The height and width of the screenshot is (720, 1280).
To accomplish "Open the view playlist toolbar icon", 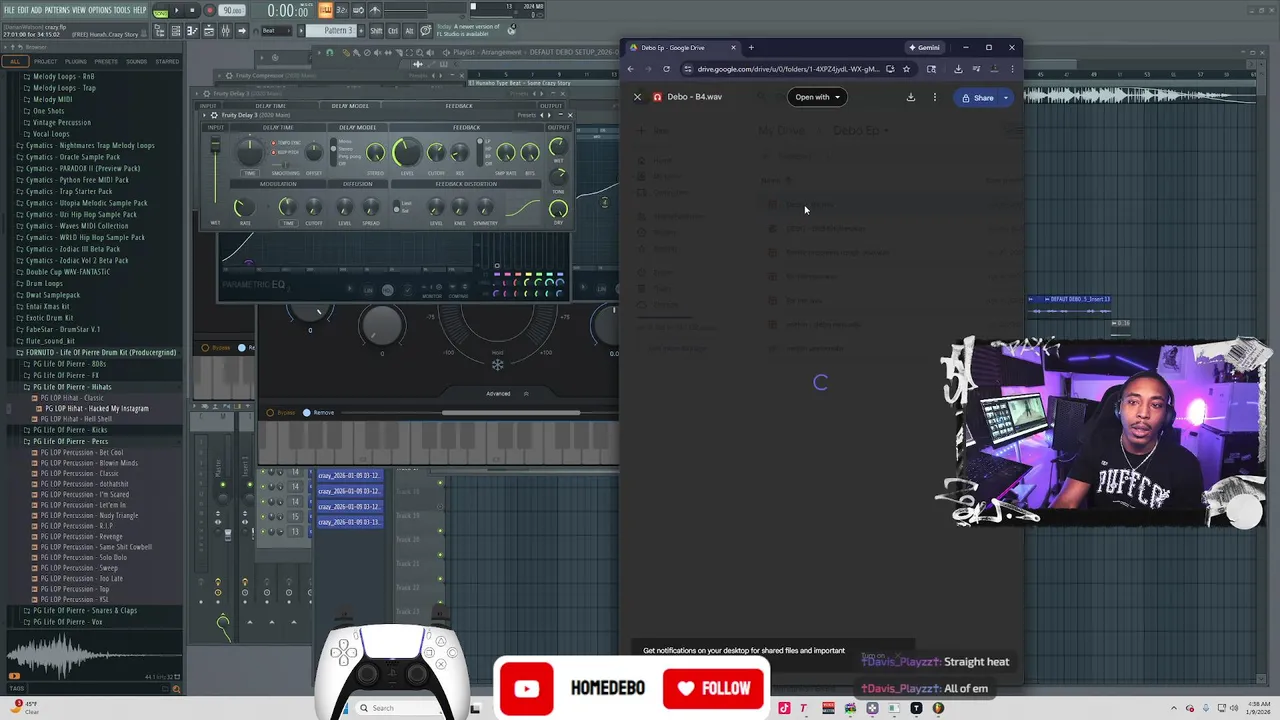I will (177, 31).
